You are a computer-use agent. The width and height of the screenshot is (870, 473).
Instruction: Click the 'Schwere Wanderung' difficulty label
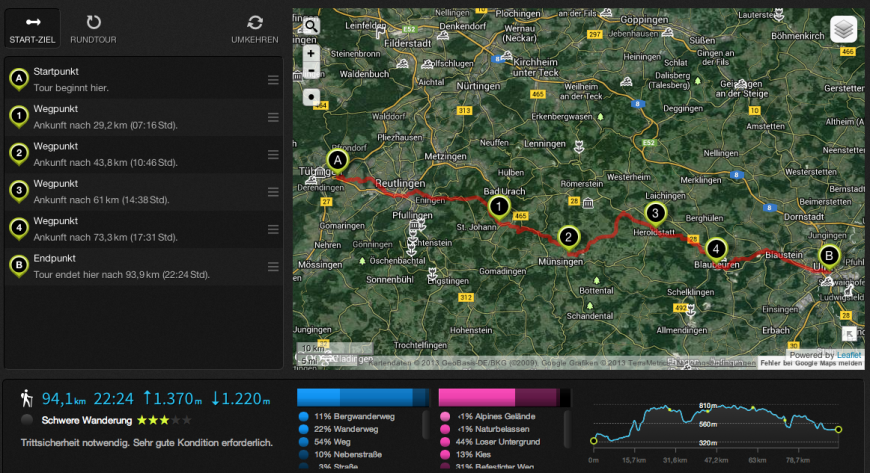pos(87,420)
